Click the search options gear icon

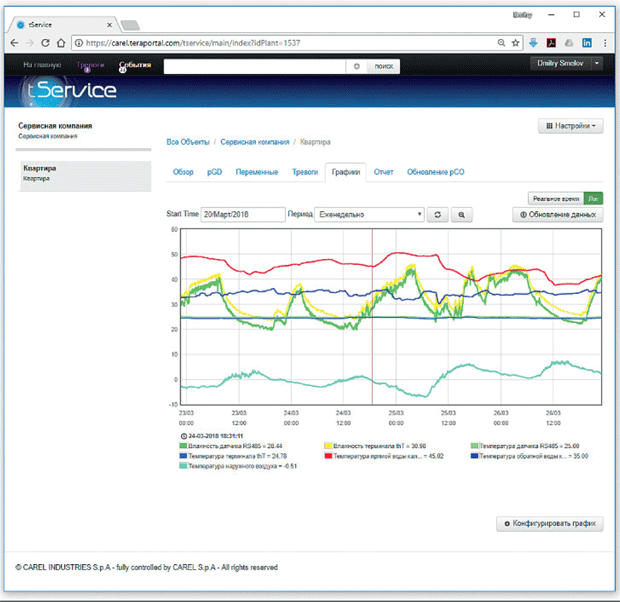click(357, 66)
